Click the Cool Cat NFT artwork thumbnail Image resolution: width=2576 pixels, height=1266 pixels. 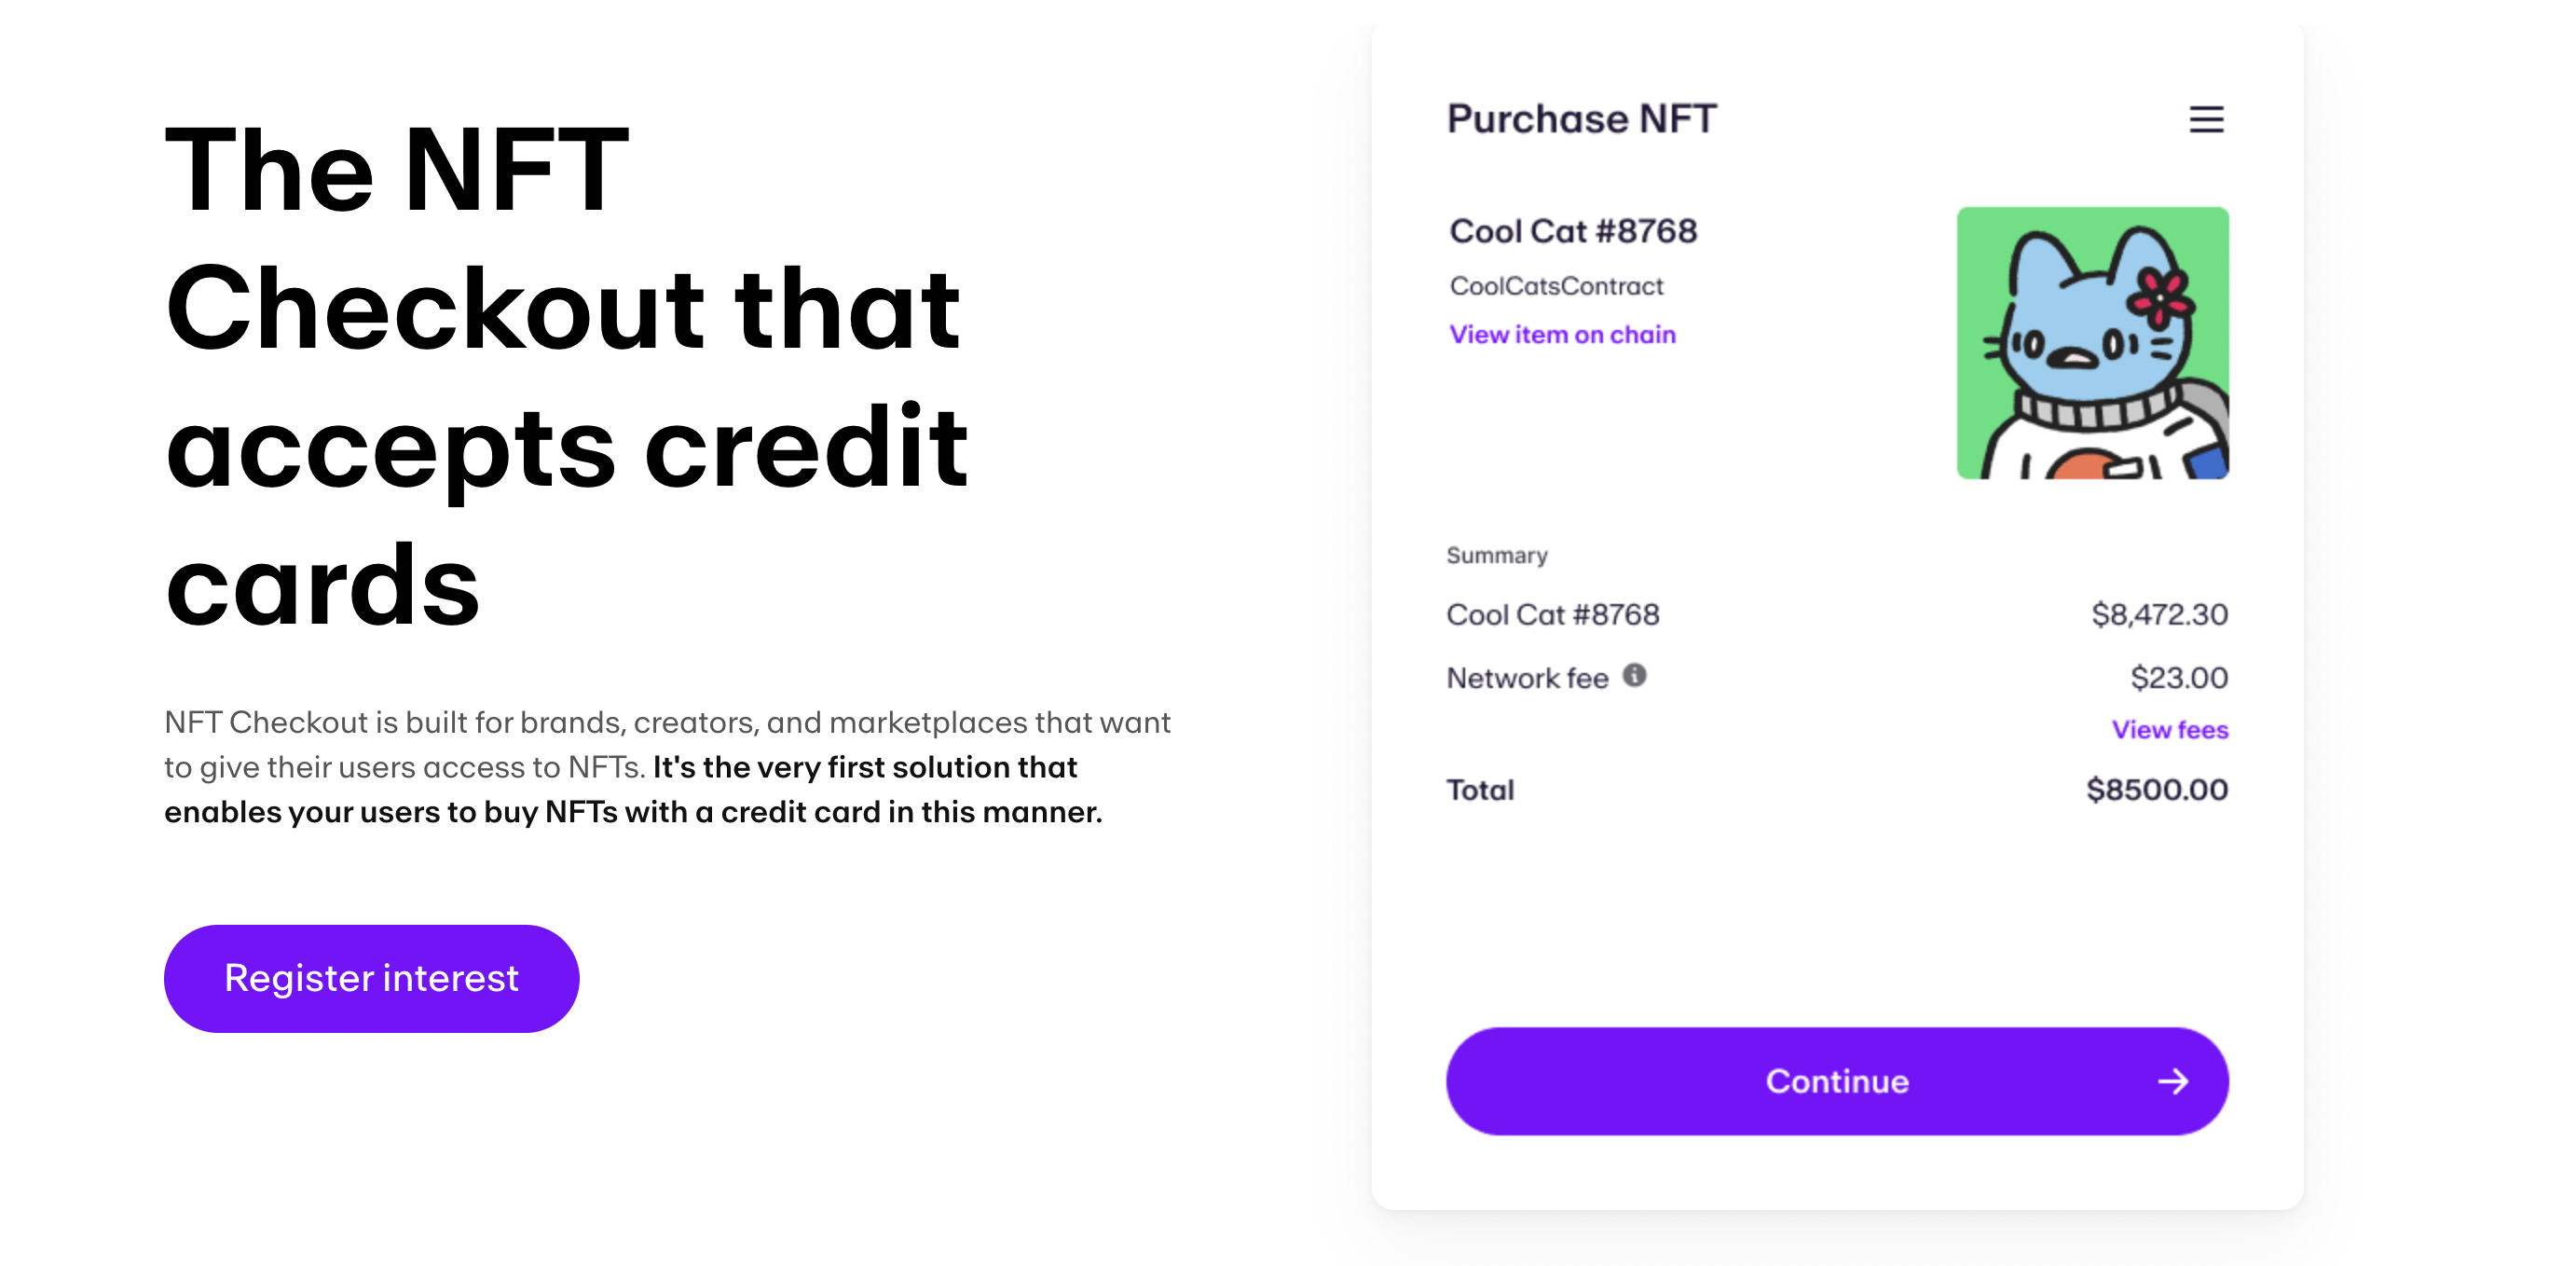click(2092, 343)
